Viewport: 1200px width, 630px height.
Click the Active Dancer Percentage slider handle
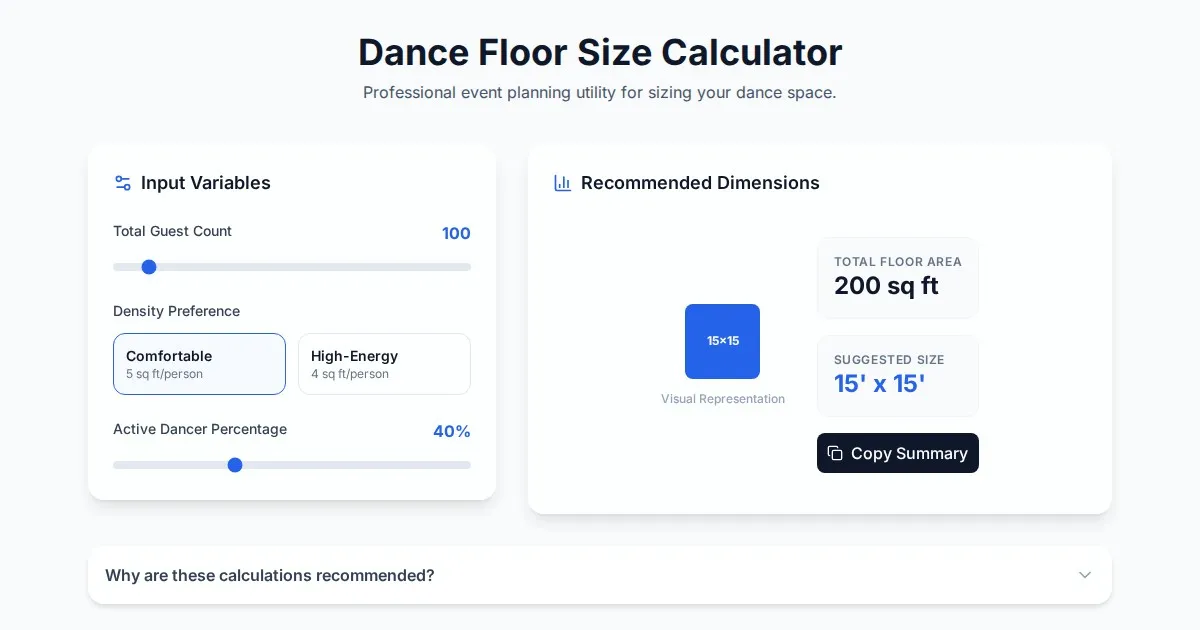pos(235,465)
